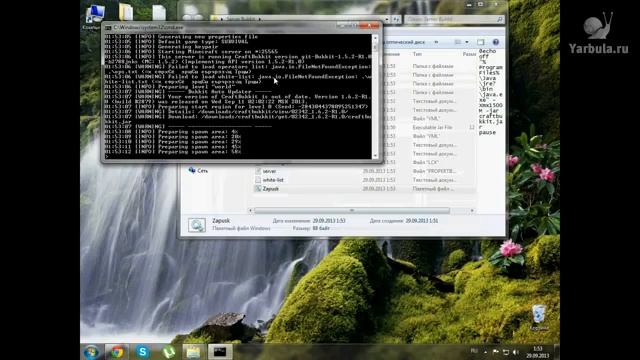Show hidden tray icons arrow
The height and width of the screenshot is (360, 640).
coord(485,352)
